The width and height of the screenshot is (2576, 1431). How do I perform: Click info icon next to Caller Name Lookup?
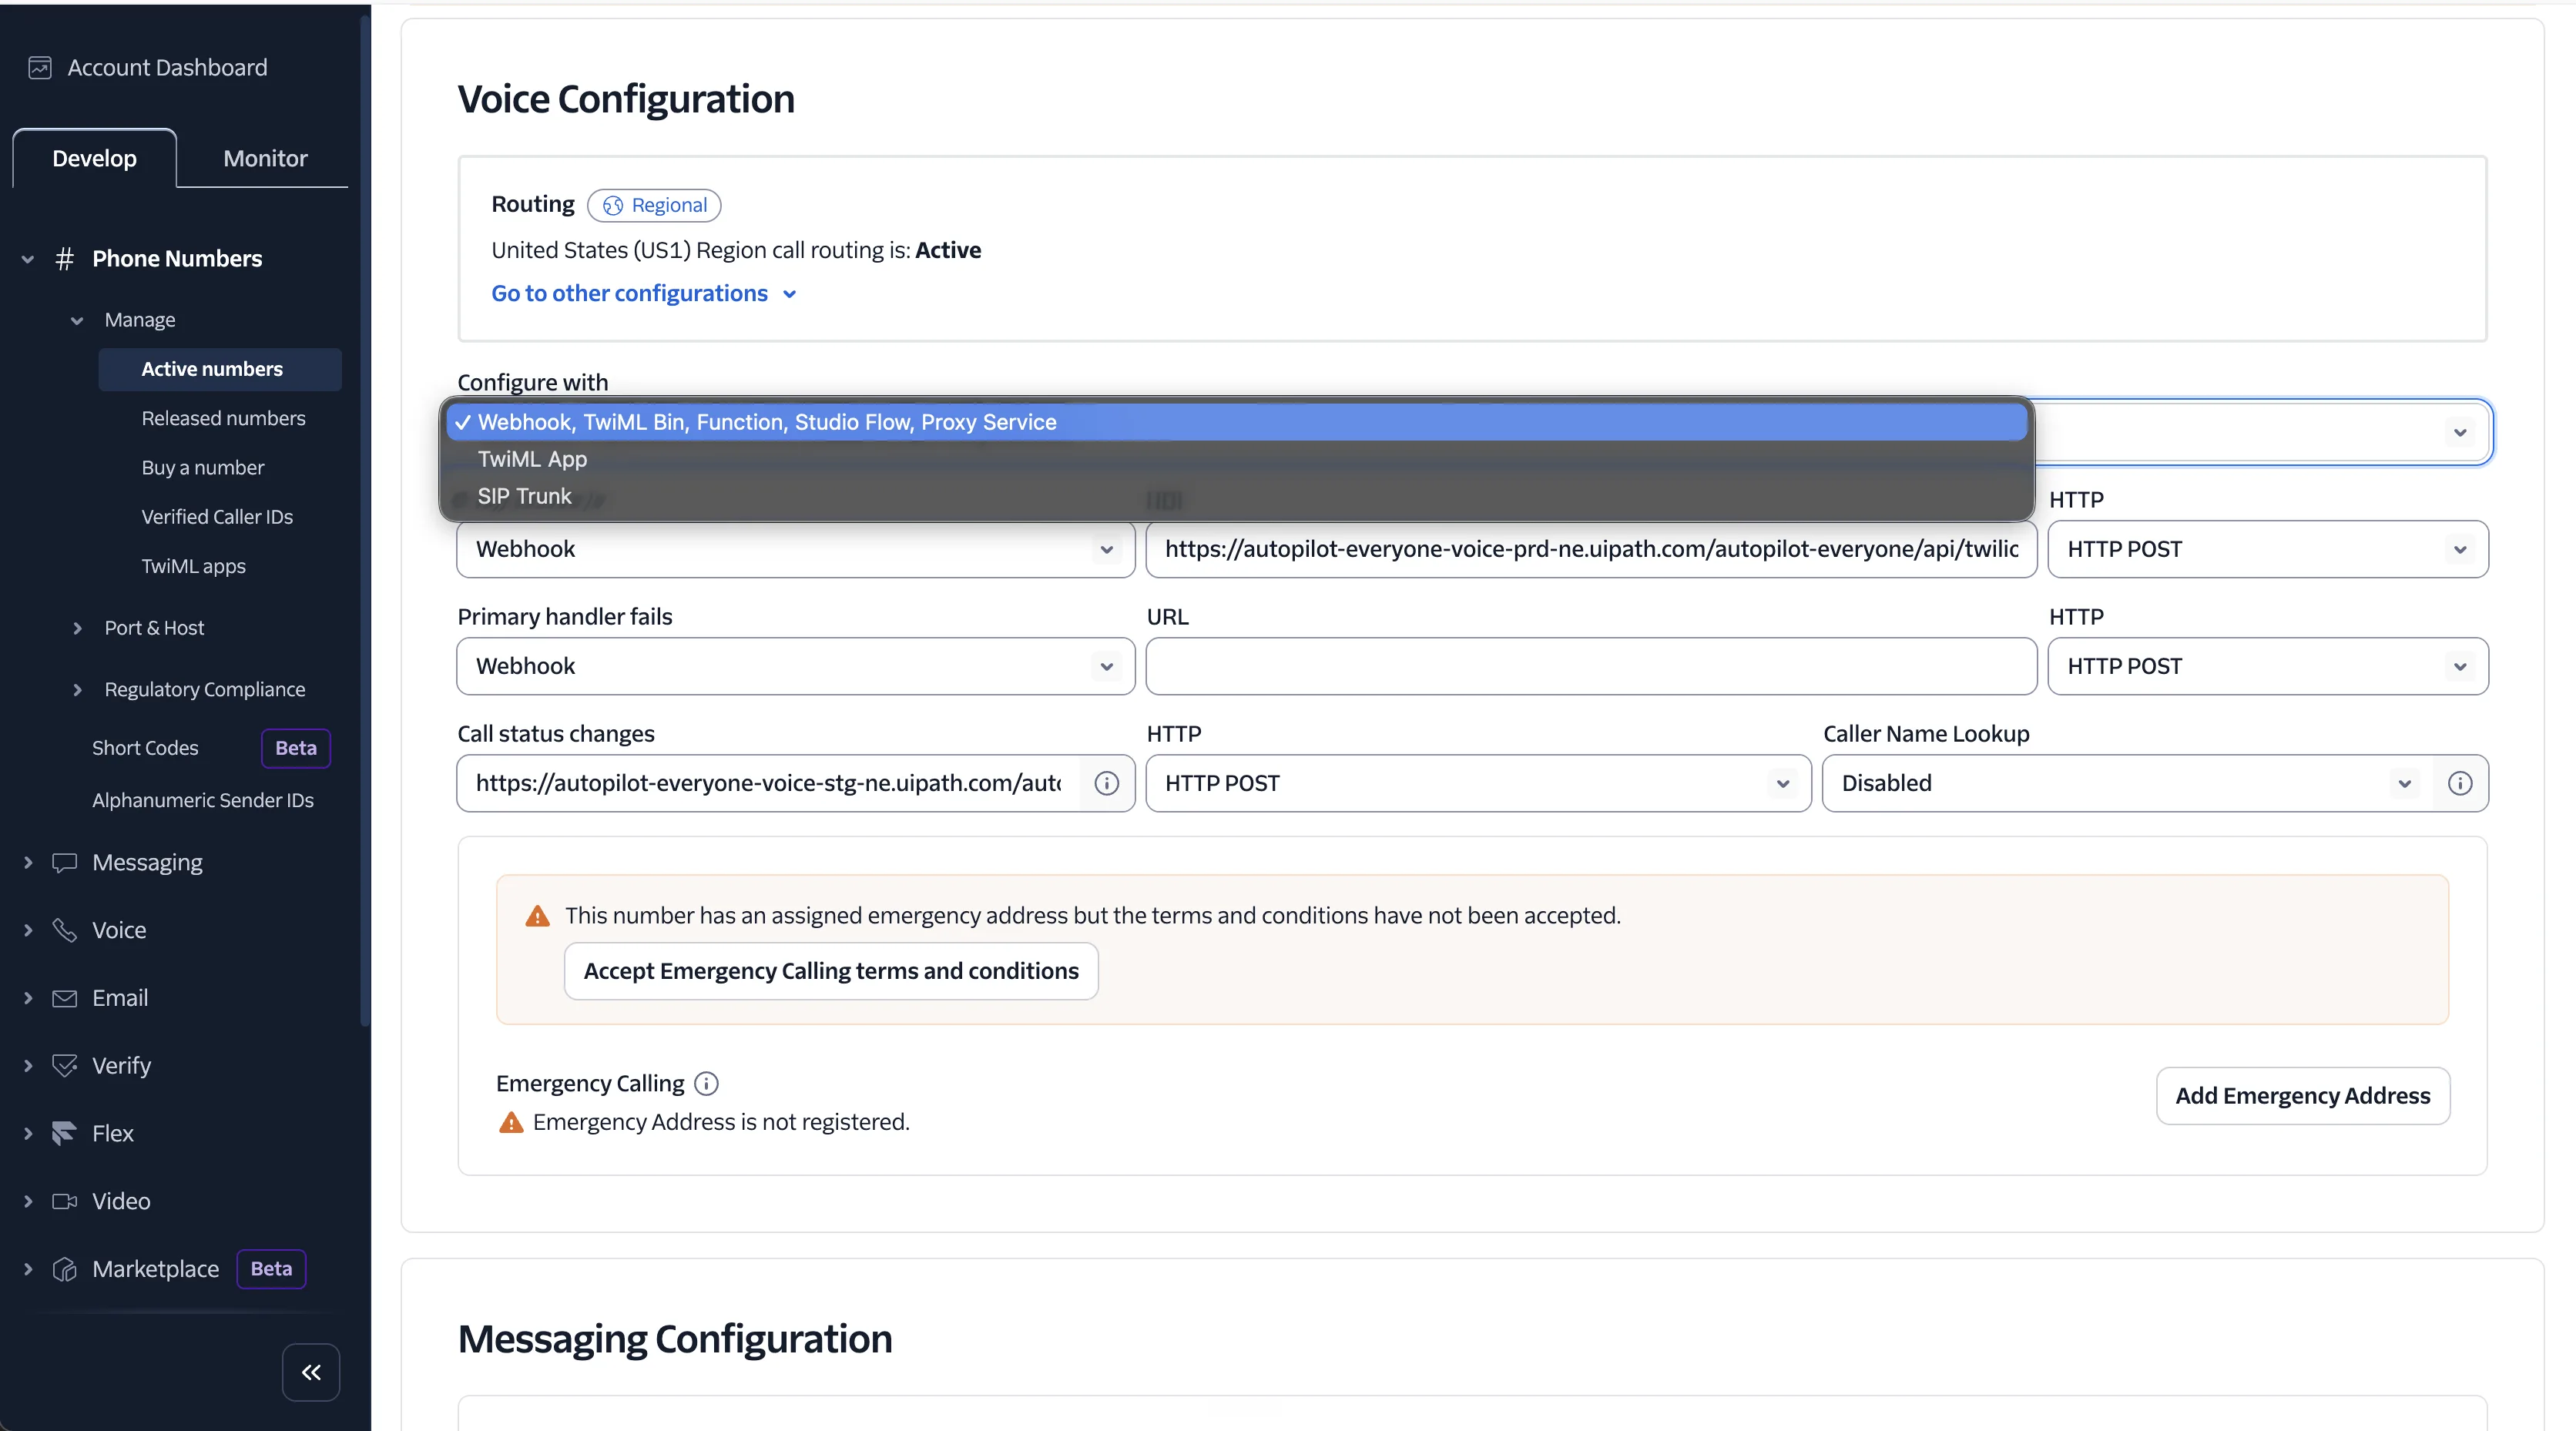click(2460, 783)
